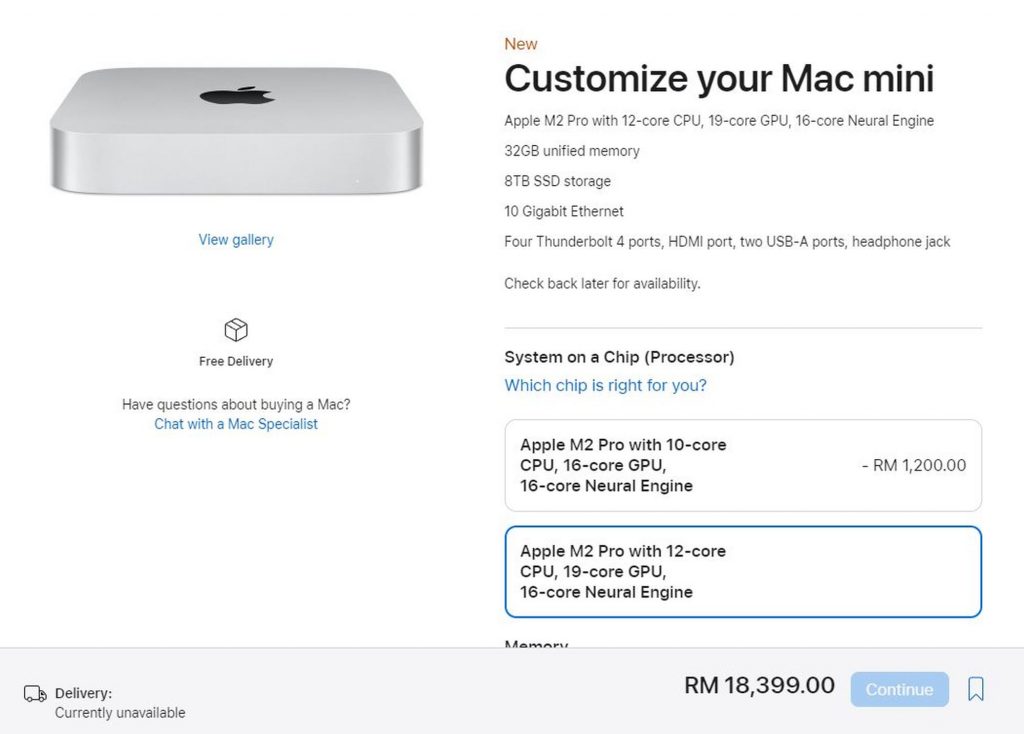The image size is (1024, 734).
Task: Click the - RM 1,200.00 price difference
Action: click(x=914, y=465)
